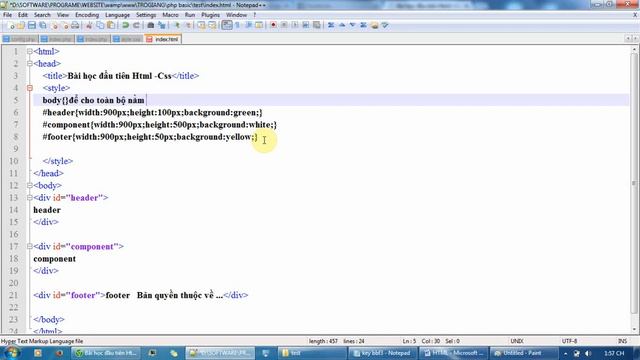Click 'Ln : 5 Col : 30' in status bar
The height and width of the screenshot is (360, 640).
(421, 341)
